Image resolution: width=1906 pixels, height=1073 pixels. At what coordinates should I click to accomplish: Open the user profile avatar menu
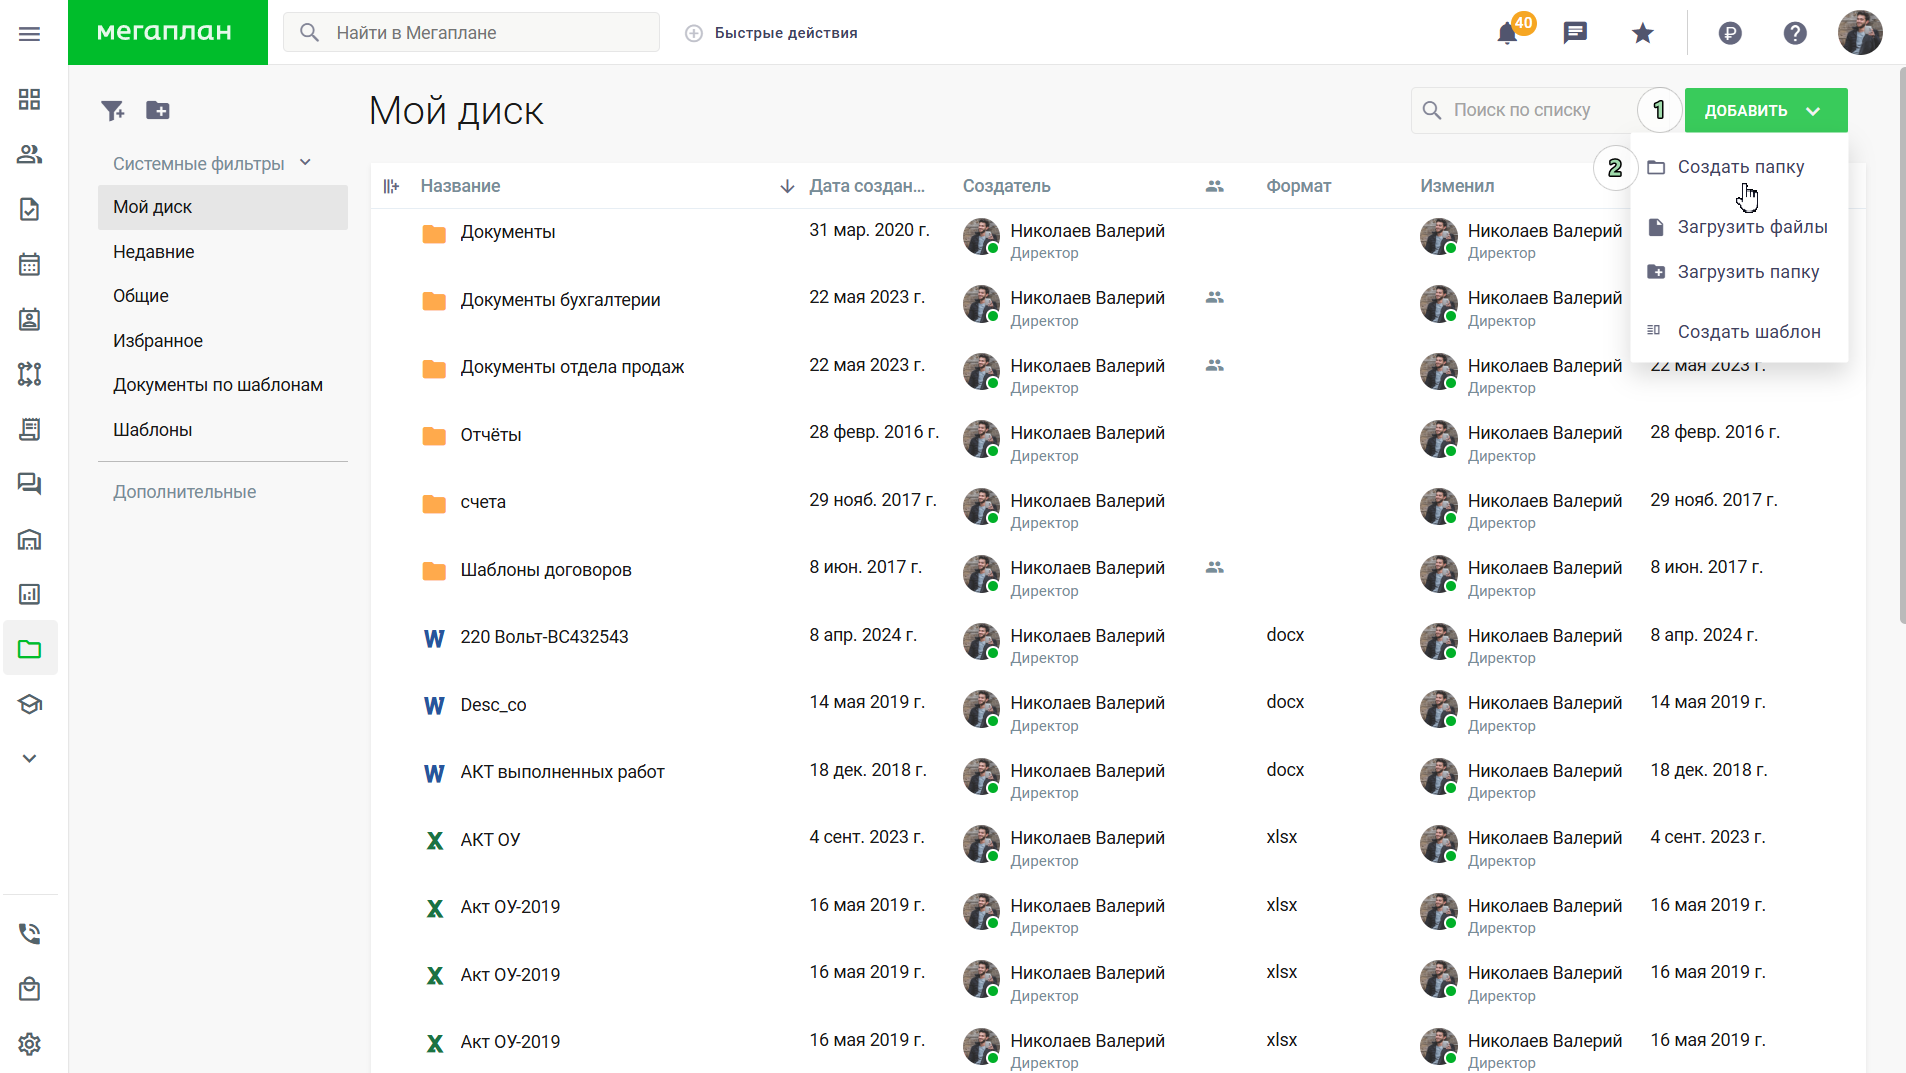click(1860, 33)
